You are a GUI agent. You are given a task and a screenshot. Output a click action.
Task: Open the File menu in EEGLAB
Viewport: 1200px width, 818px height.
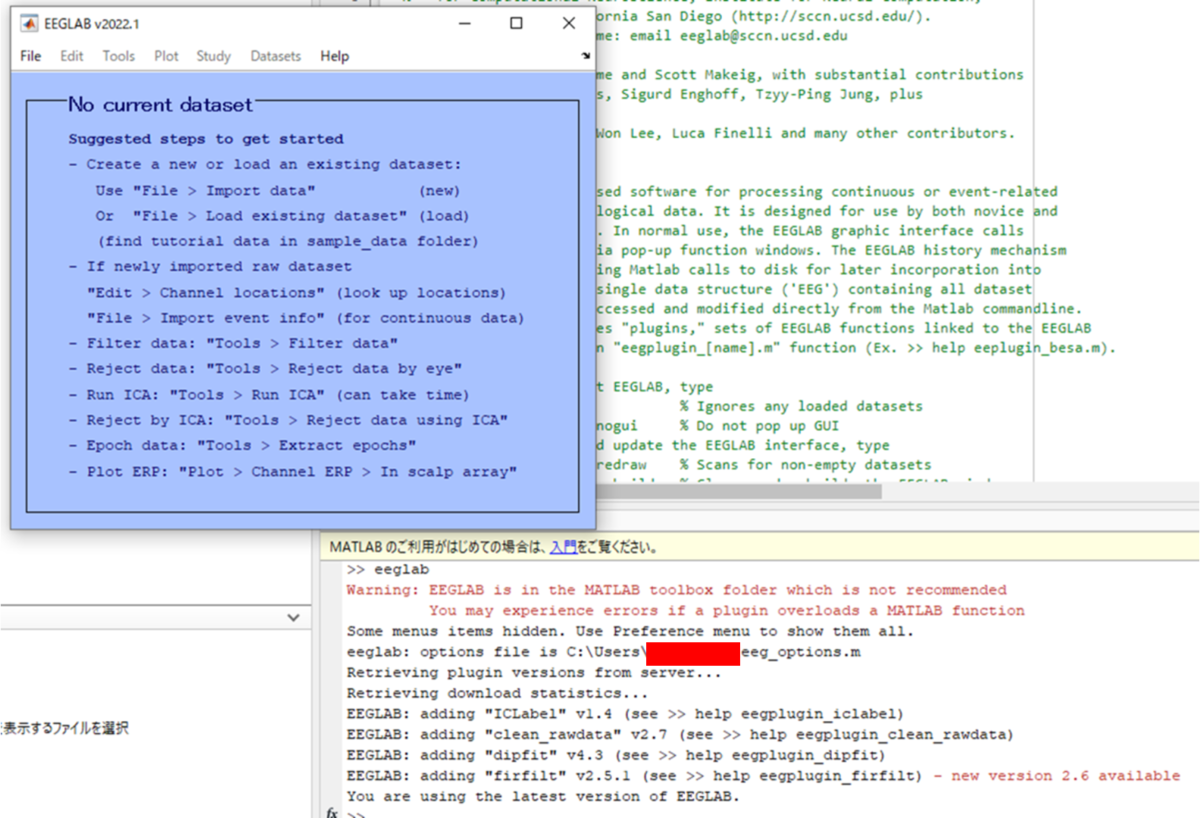coord(31,56)
